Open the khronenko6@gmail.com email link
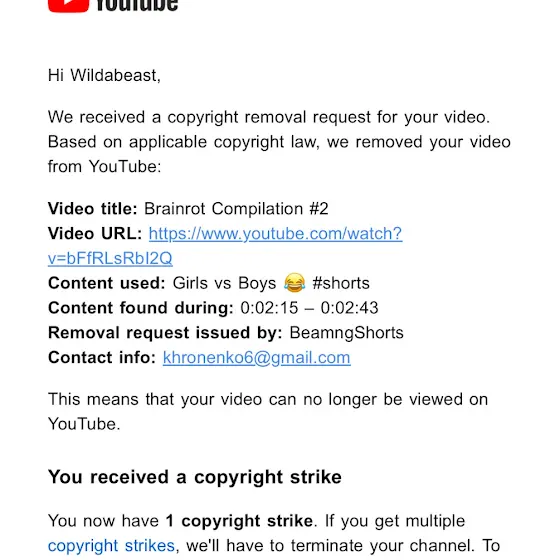The height and width of the screenshot is (560, 560). 256,358
